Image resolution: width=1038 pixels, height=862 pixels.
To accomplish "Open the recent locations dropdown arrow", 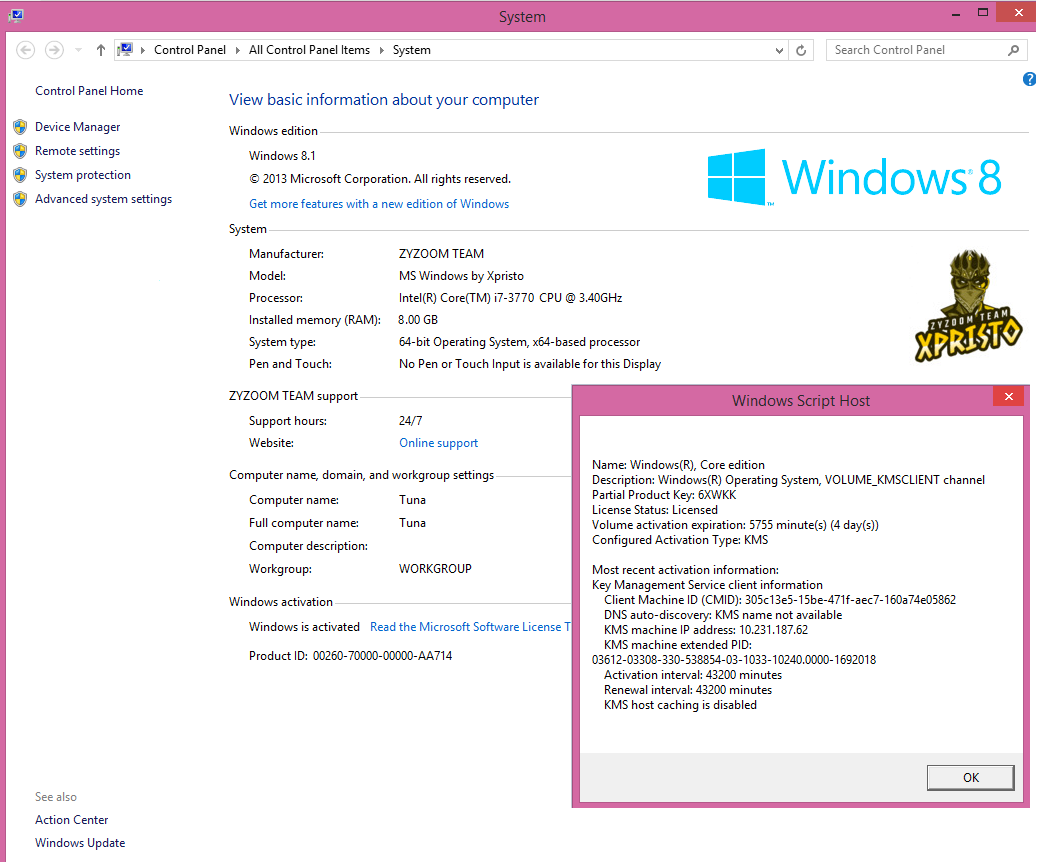I will tap(78, 50).
